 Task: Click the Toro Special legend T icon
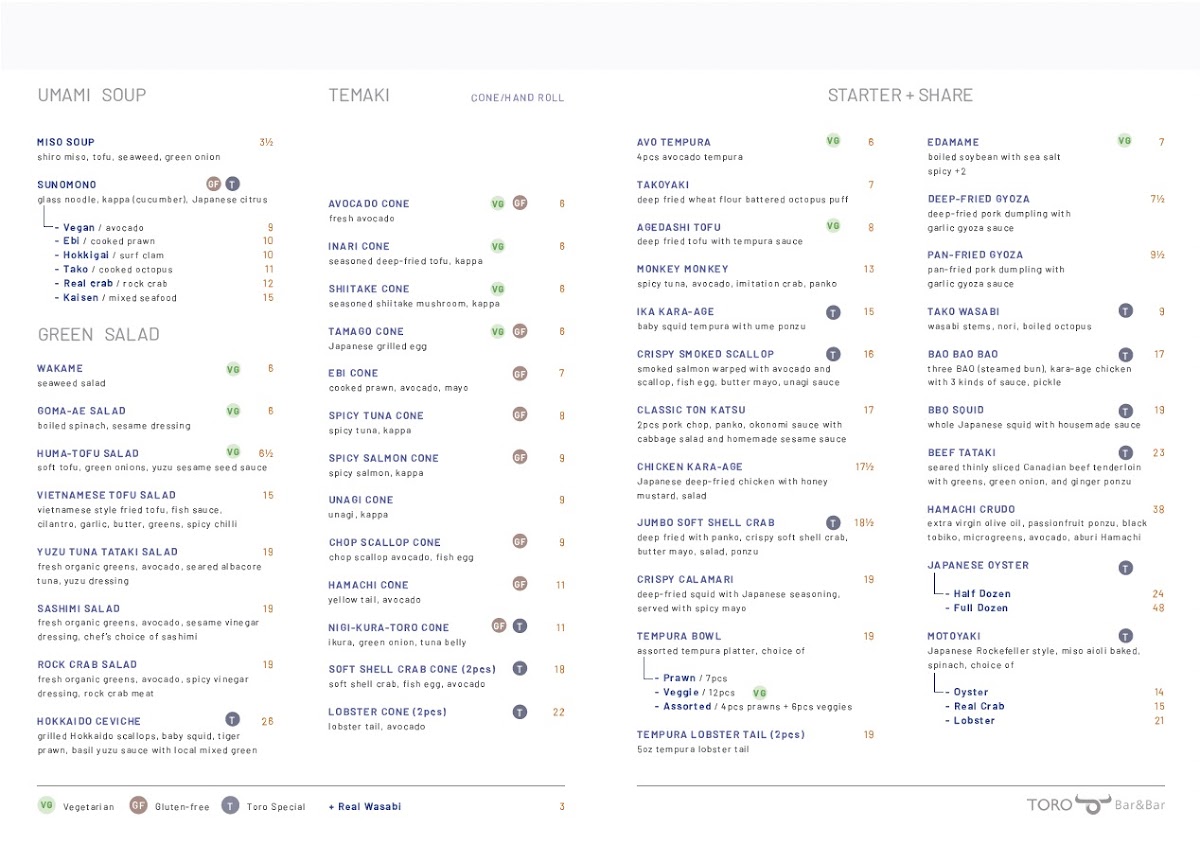tap(230, 806)
